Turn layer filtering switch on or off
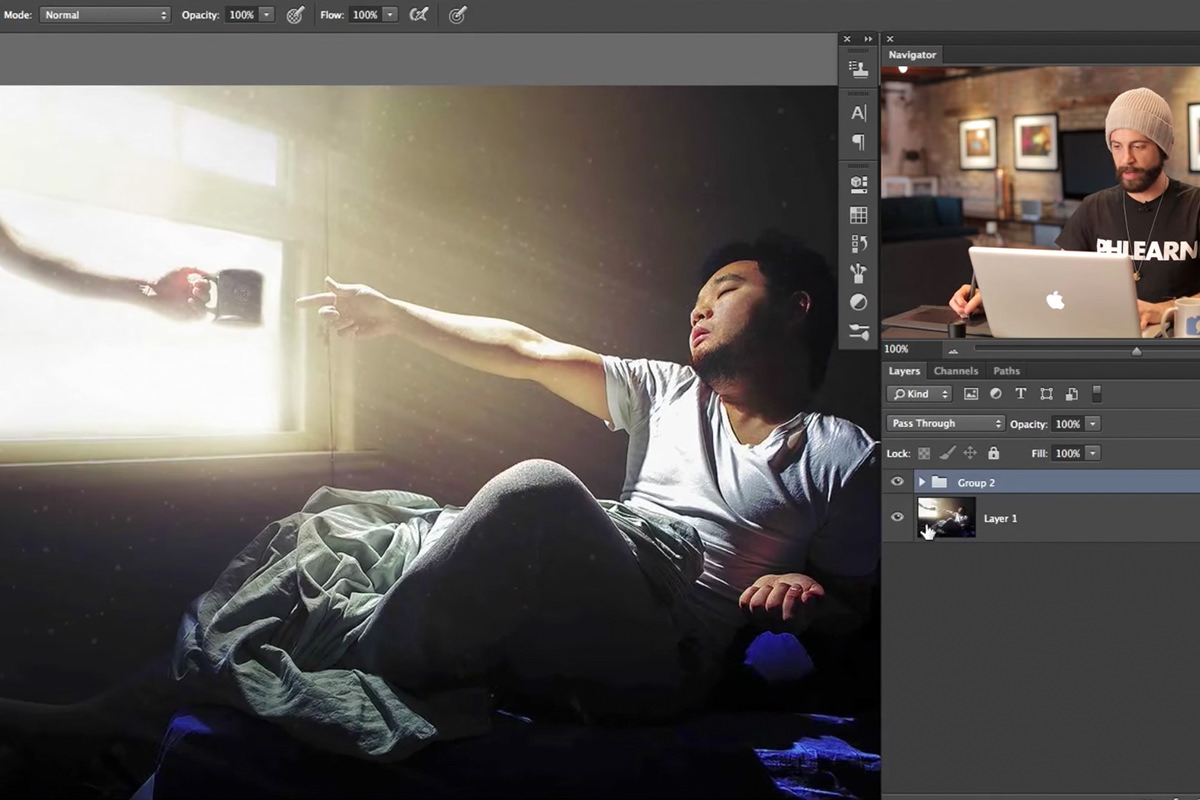The width and height of the screenshot is (1200, 800). (x=1096, y=394)
